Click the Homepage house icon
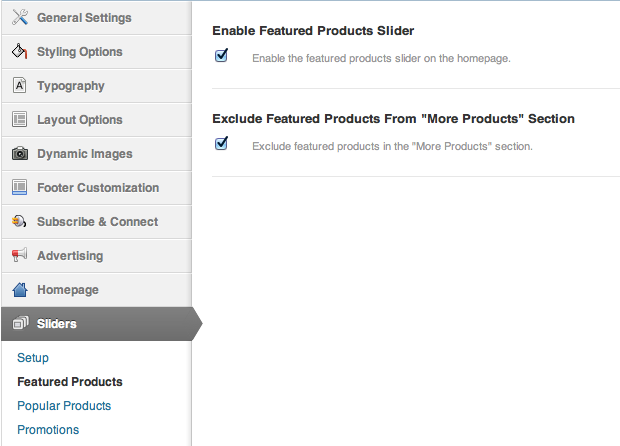This screenshot has width=620, height=446. (x=19, y=290)
